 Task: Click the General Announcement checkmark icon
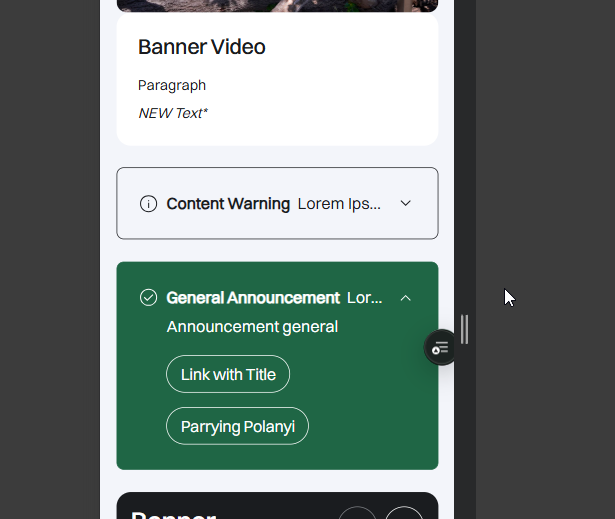(148, 298)
